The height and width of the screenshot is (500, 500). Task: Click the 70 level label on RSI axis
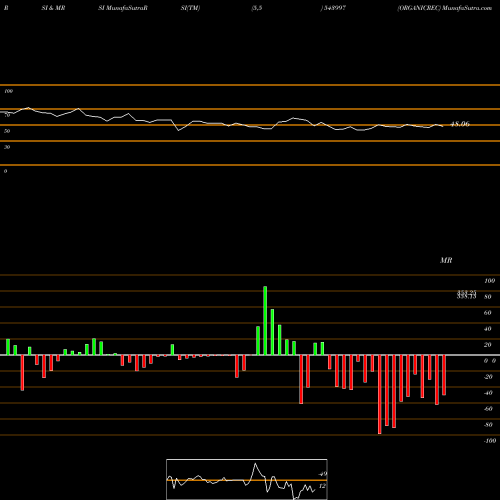tap(7, 115)
